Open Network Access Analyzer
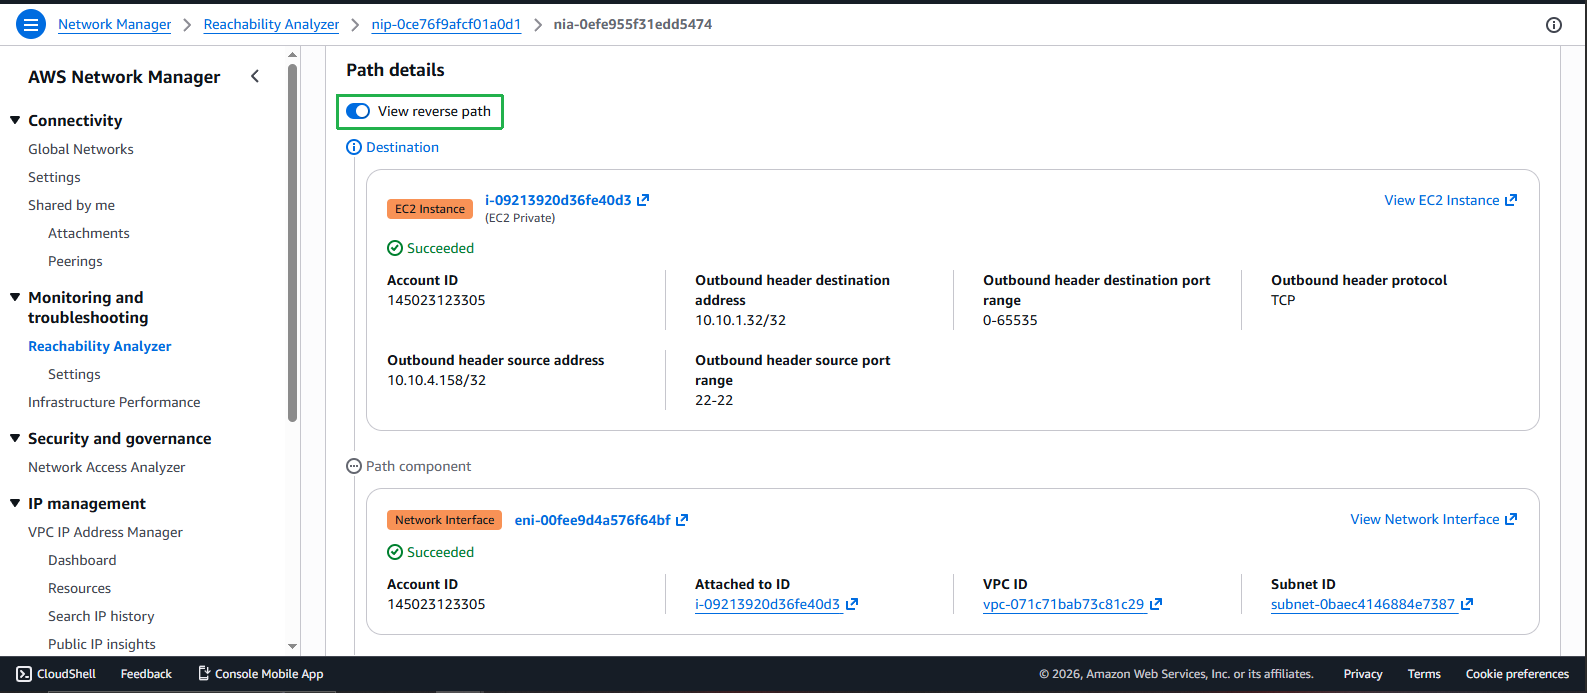Screen dimensions: 1587x693 pyautogui.click(x=107, y=467)
